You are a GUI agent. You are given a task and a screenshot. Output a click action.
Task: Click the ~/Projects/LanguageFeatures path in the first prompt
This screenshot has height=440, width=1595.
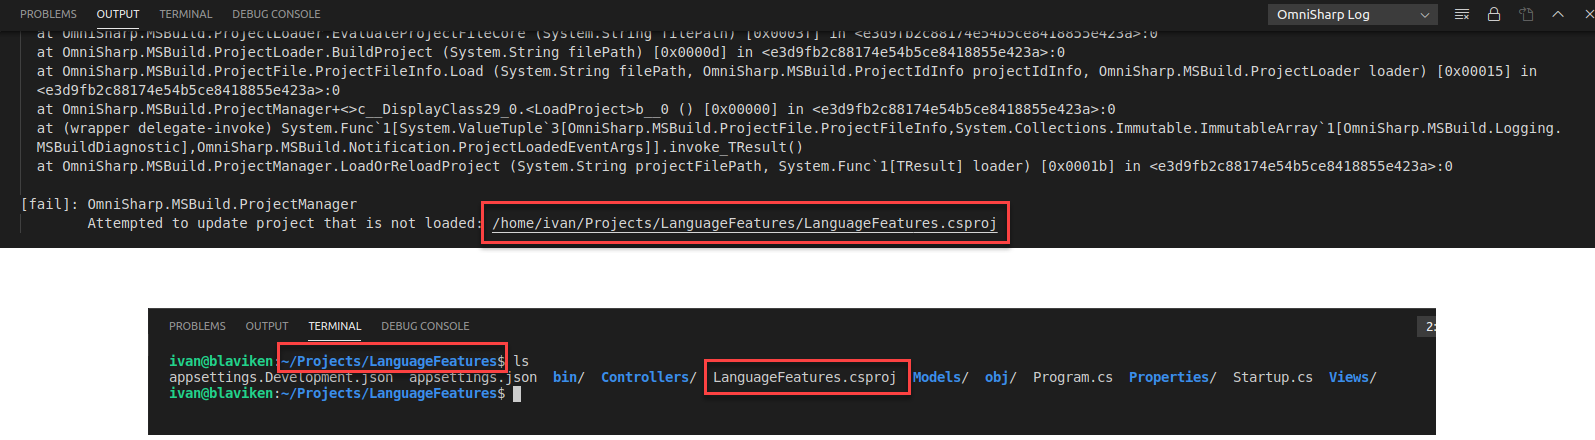click(x=389, y=361)
